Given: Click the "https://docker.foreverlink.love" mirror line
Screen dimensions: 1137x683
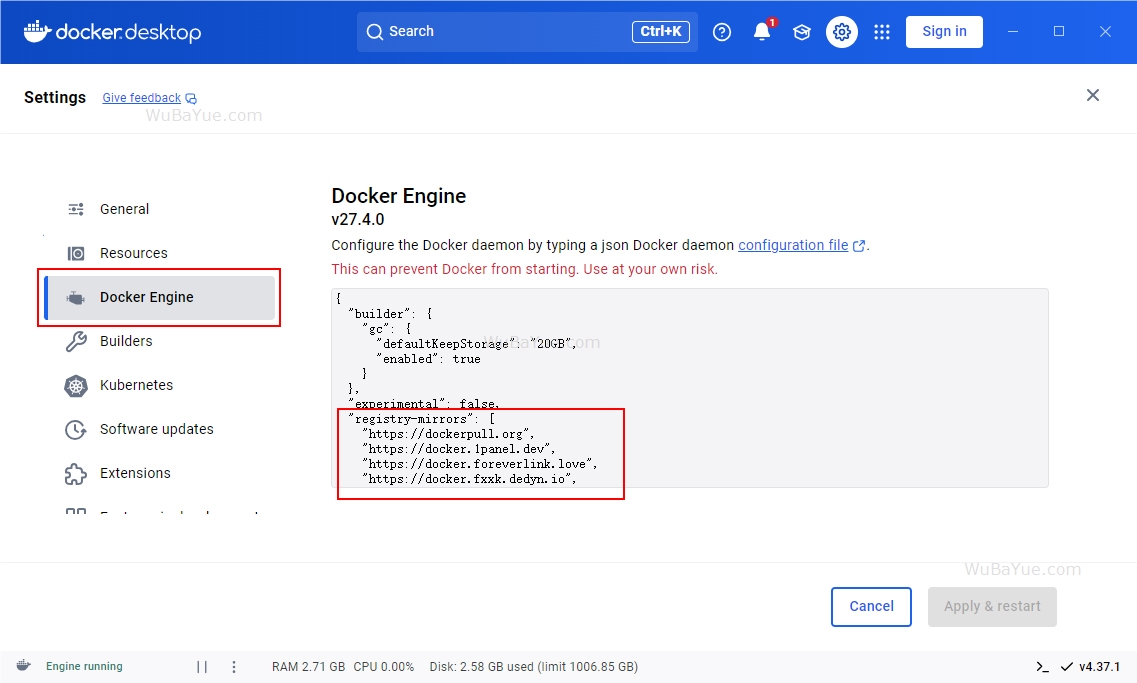Looking at the screenshot, I should pos(479,465).
